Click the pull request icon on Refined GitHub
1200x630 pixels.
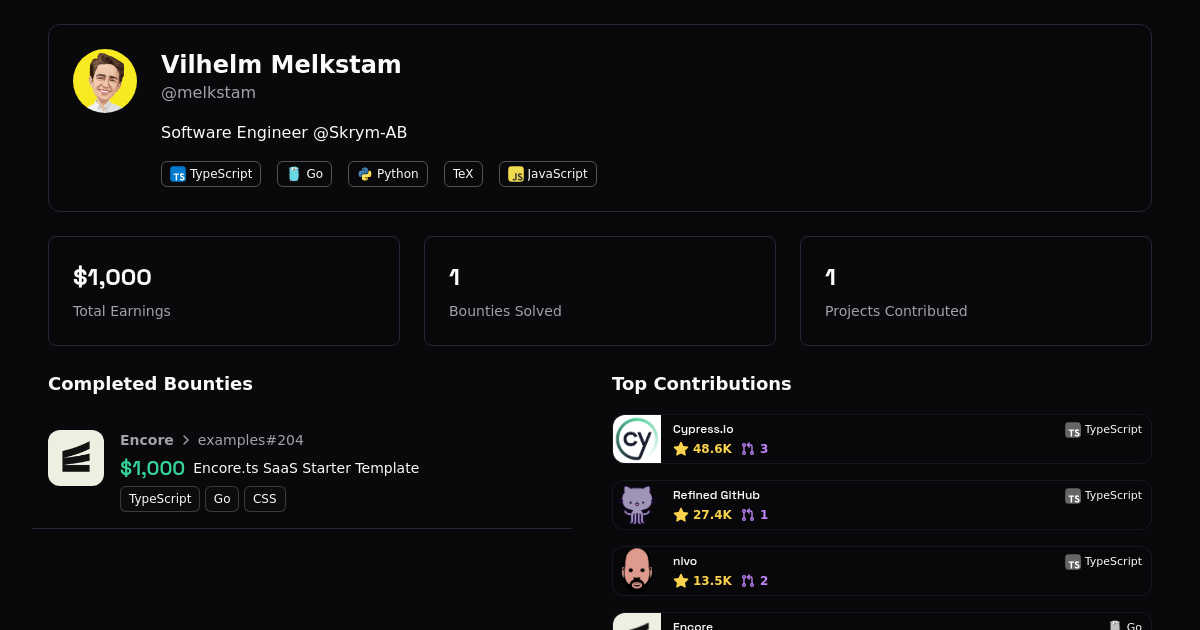coord(748,515)
